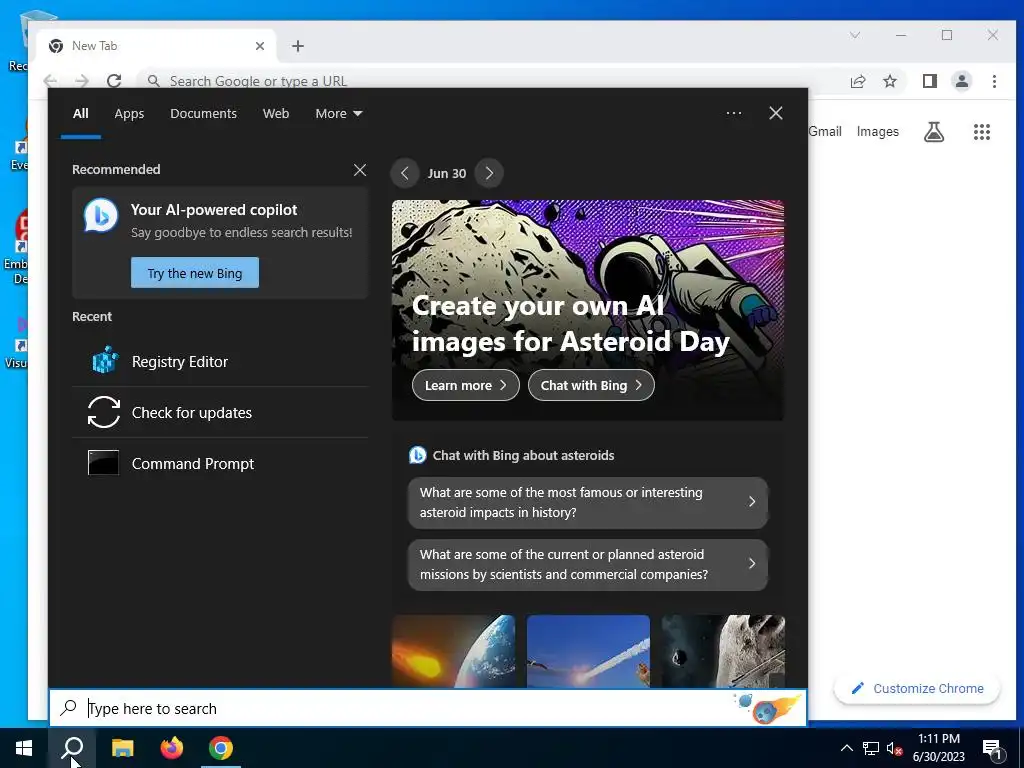This screenshot has width=1024, height=768.
Task: Switch to the Web search tab
Action: click(x=276, y=114)
